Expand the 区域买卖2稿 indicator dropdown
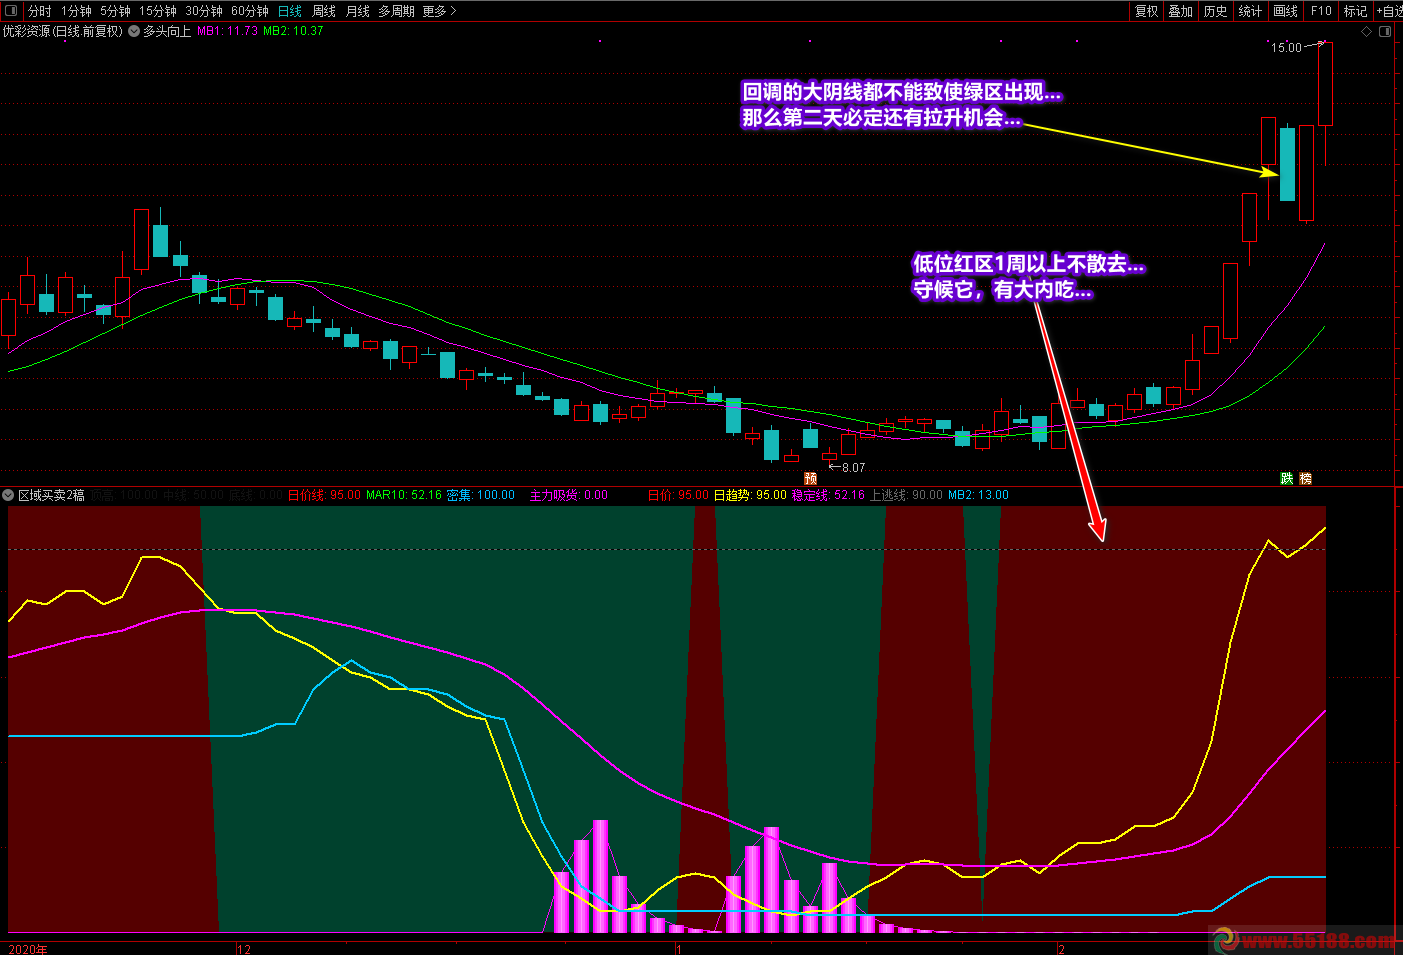 coord(8,495)
